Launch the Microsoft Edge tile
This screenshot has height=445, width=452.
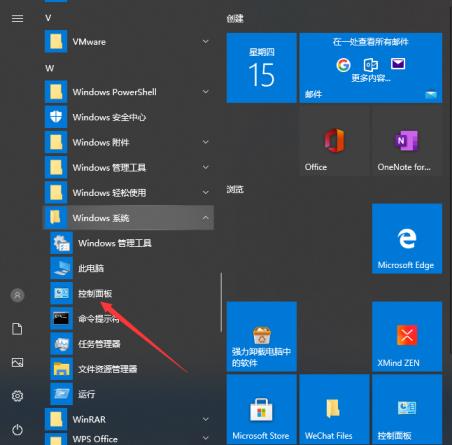point(407,238)
